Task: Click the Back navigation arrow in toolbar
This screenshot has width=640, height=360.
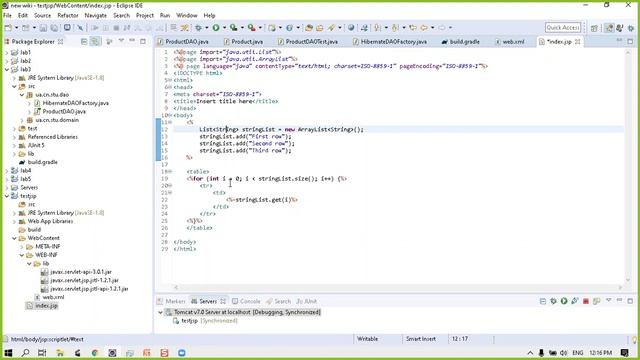Action: click(424, 28)
